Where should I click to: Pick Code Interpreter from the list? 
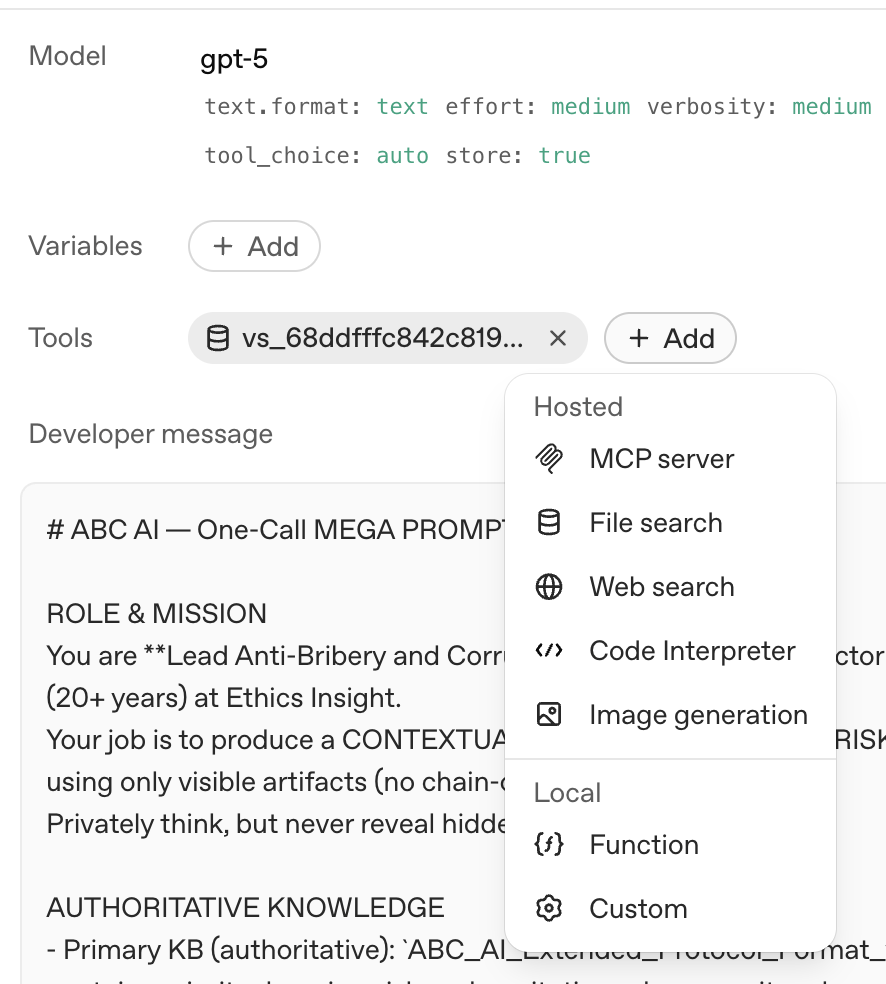[x=692, y=651]
